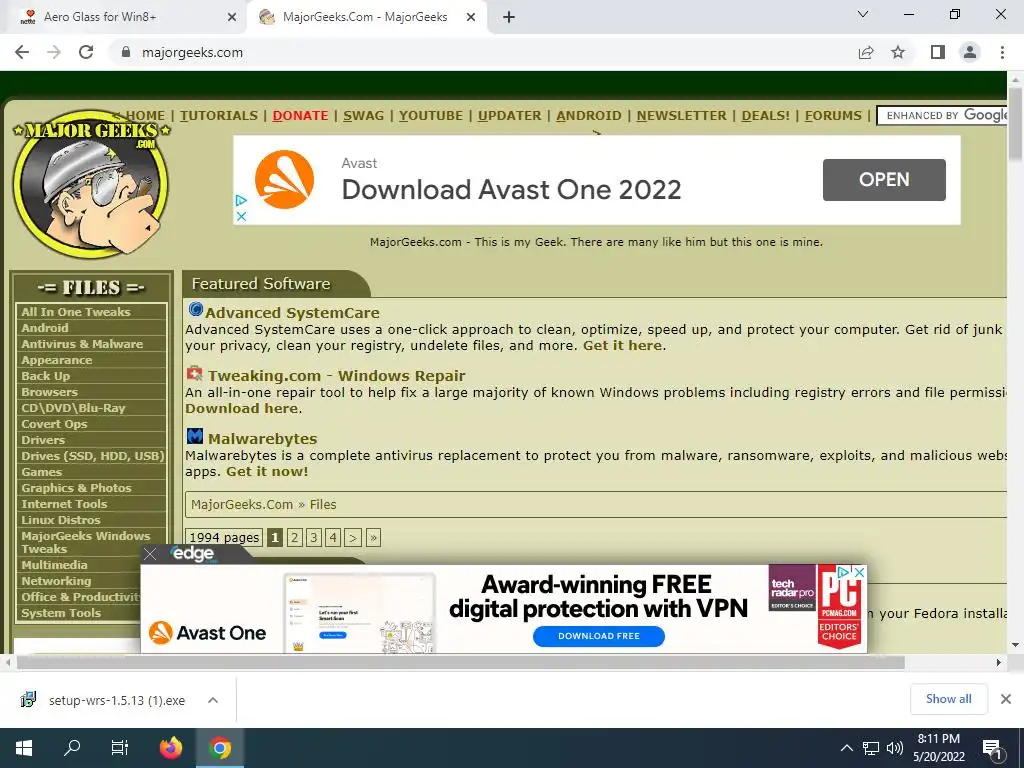
Task: Click the forward navigation arrow
Action: (x=54, y=52)
